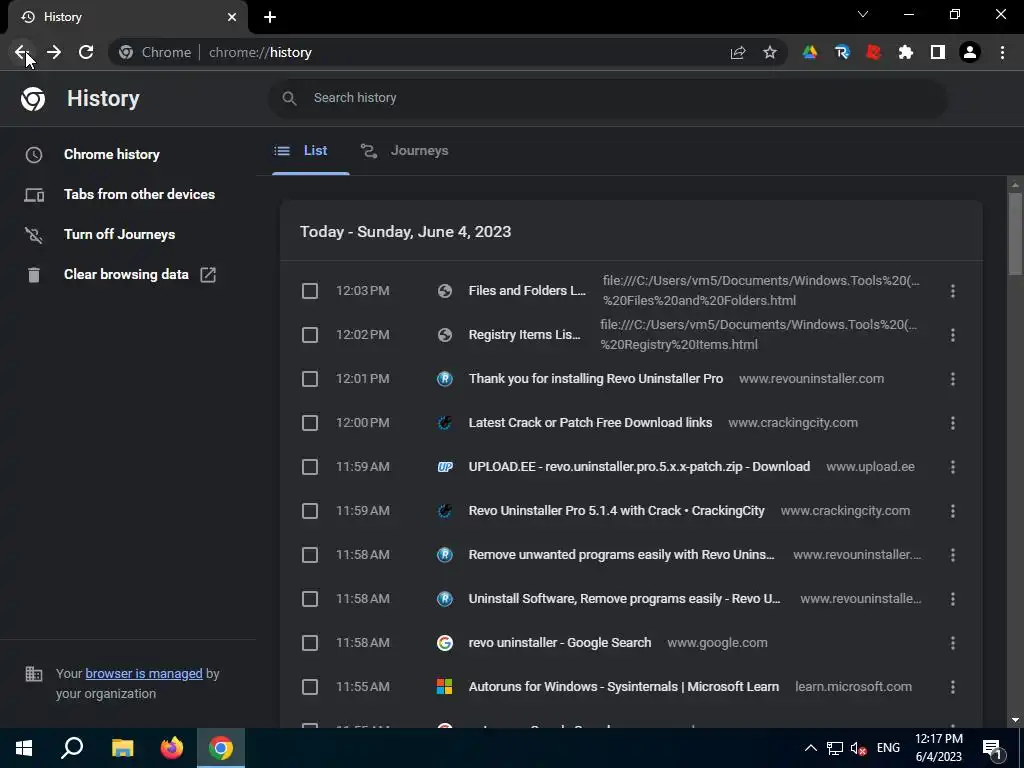Open File Explorer from the taskbar
This screenshot has width=1024, height=768.
click(x=122, y=748)
